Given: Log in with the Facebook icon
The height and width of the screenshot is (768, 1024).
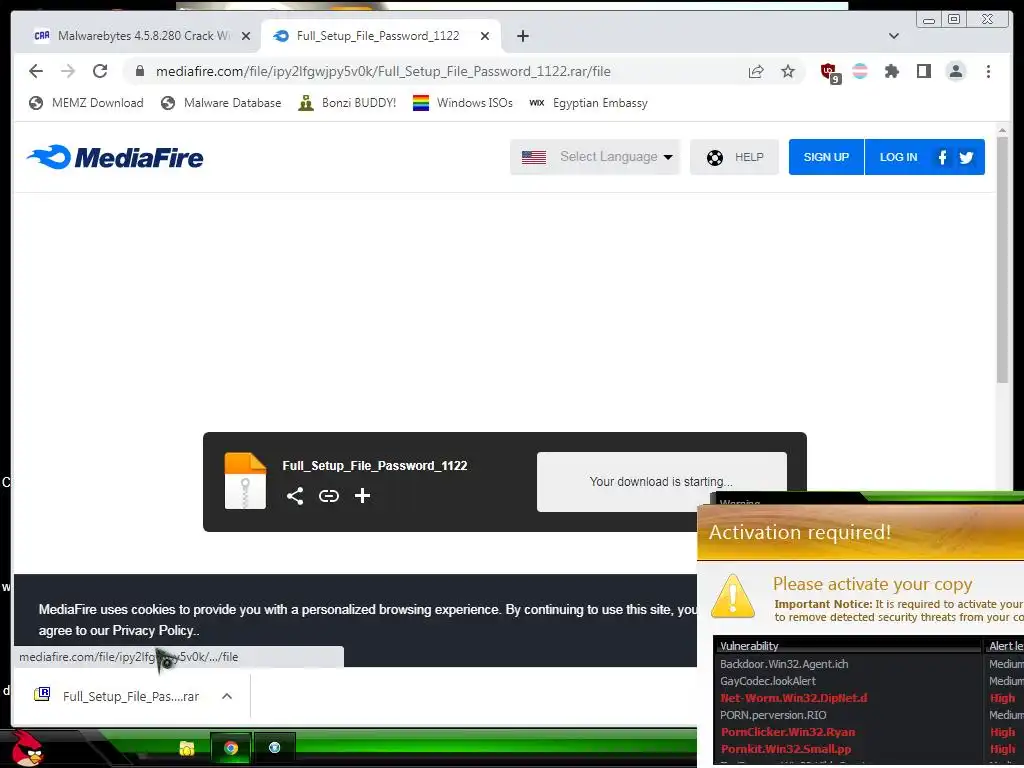Looking at the screenshot, I should pos(942,157).
